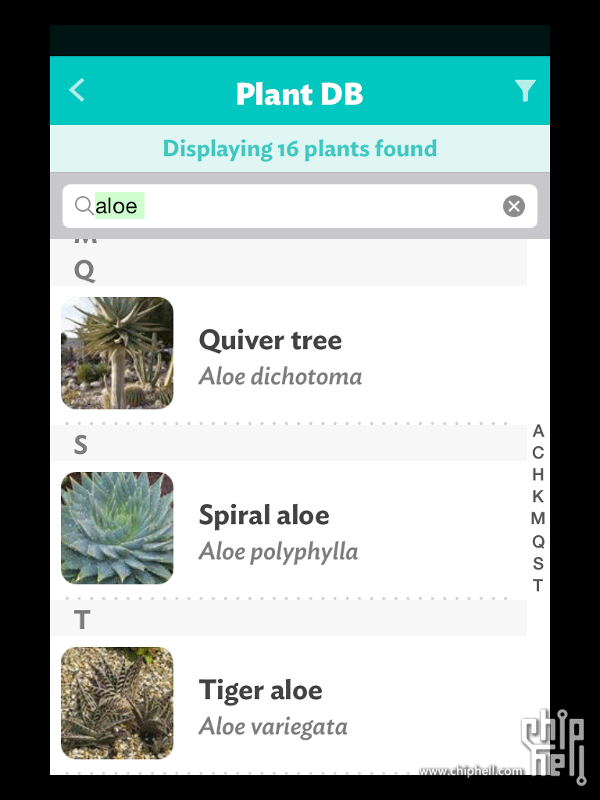
Task: Open the Spiral aloe thumbnail
Action: click(117, 528)
